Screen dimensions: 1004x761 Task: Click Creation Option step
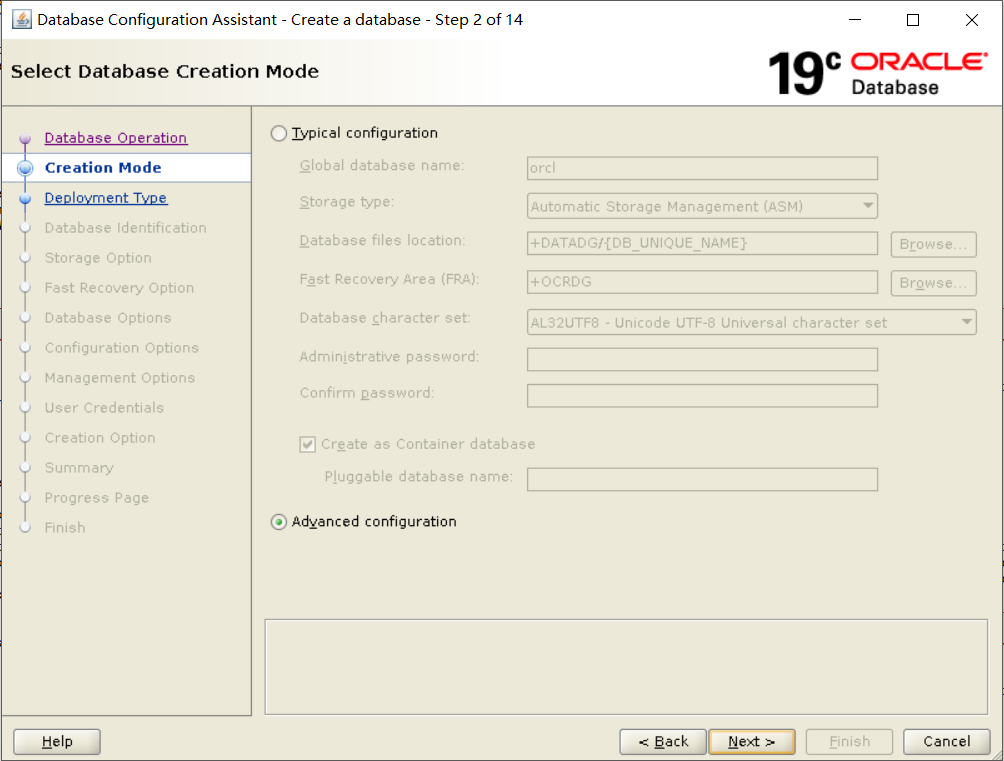click(100, 438)
